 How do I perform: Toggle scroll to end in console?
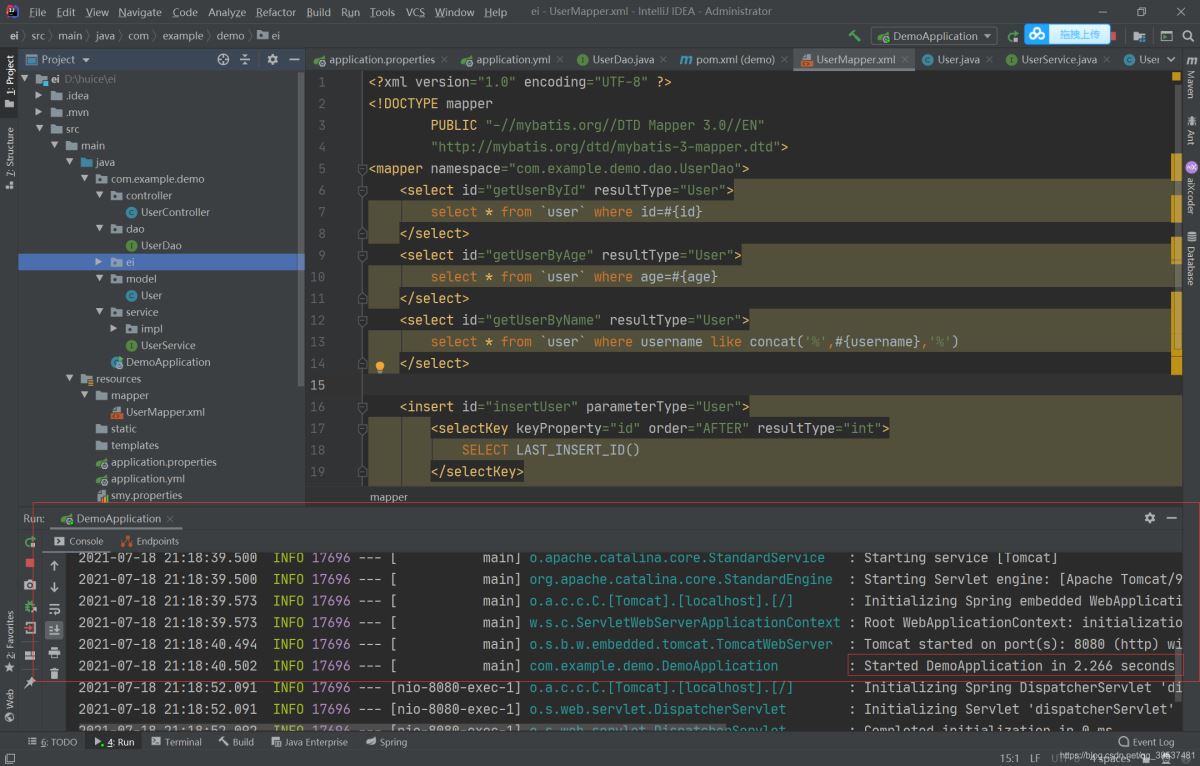pyautogui.click(x=54, y=630)
